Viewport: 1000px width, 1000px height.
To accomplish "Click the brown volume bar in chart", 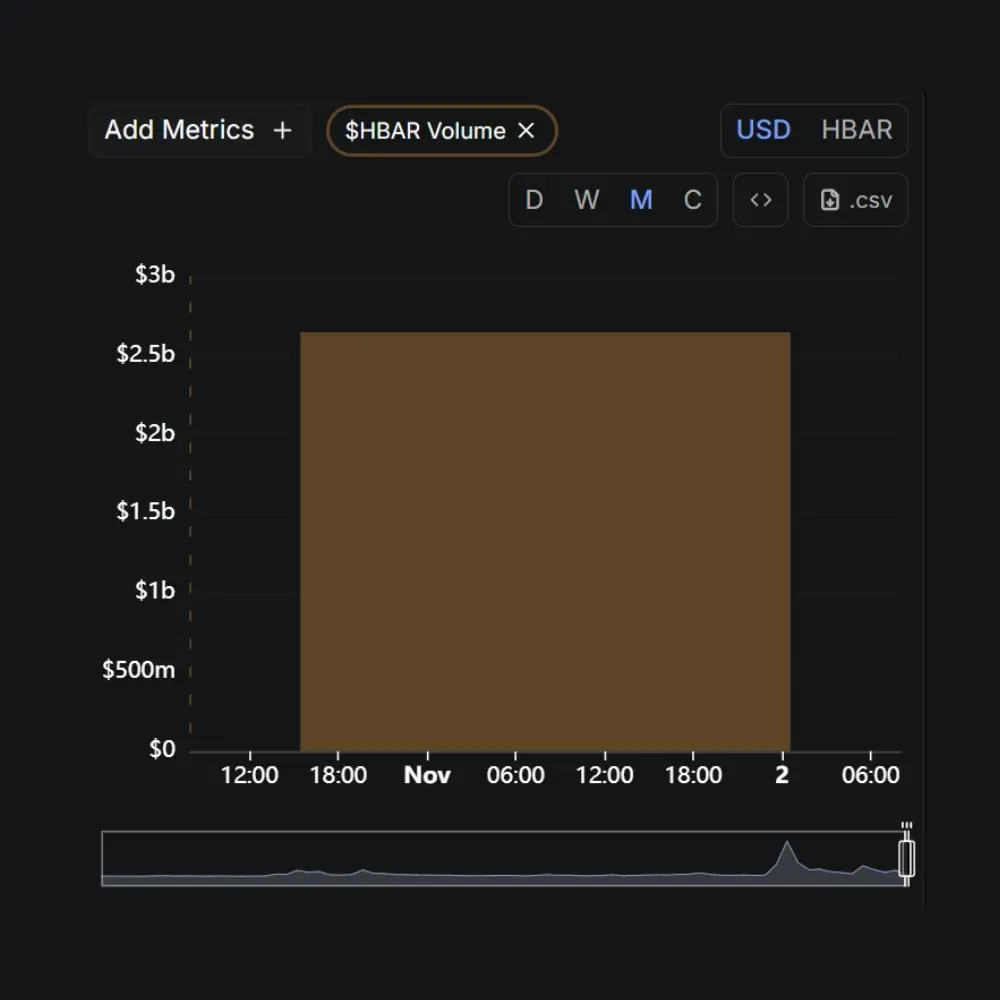I will coord(545,541).
